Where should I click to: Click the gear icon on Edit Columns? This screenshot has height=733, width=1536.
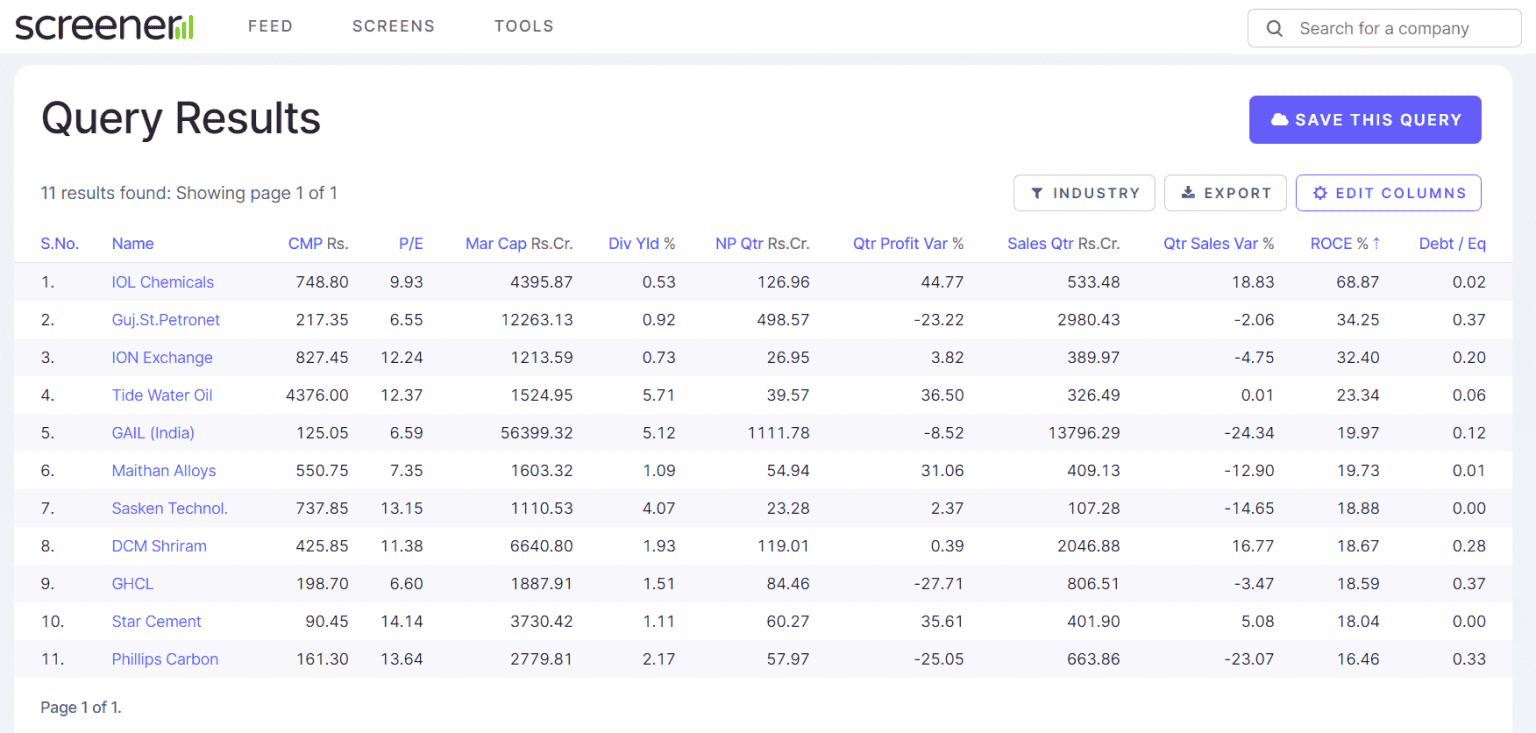(x=1320, y=193)
